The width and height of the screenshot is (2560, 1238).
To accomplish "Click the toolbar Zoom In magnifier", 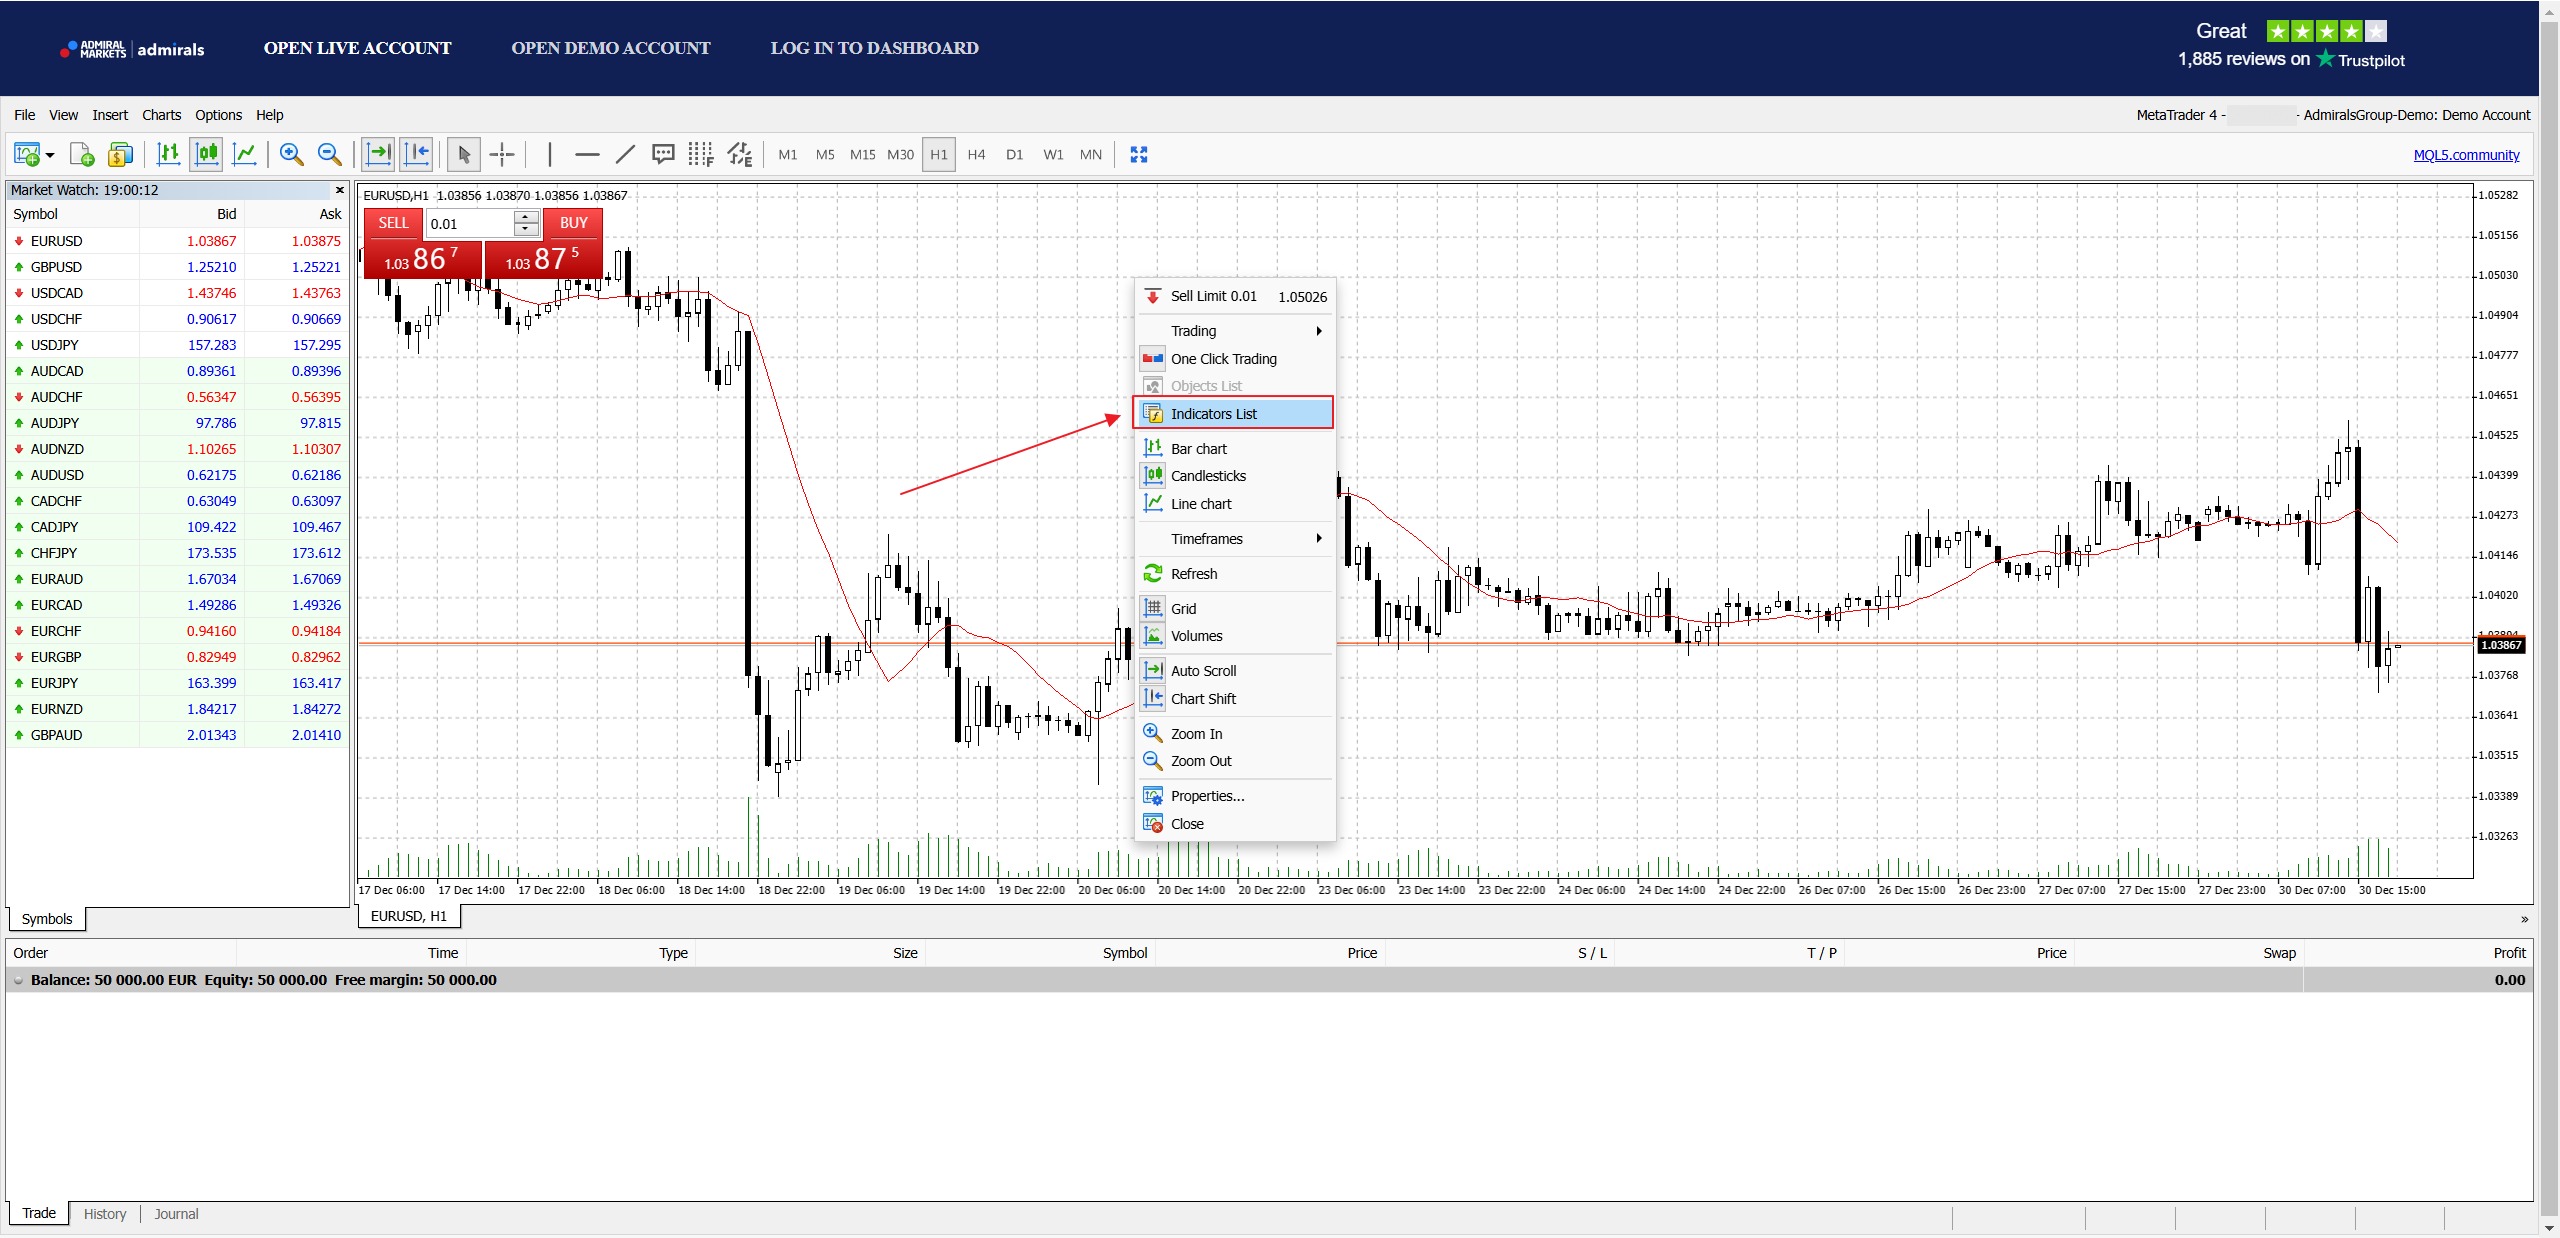I will click(291, 155).
